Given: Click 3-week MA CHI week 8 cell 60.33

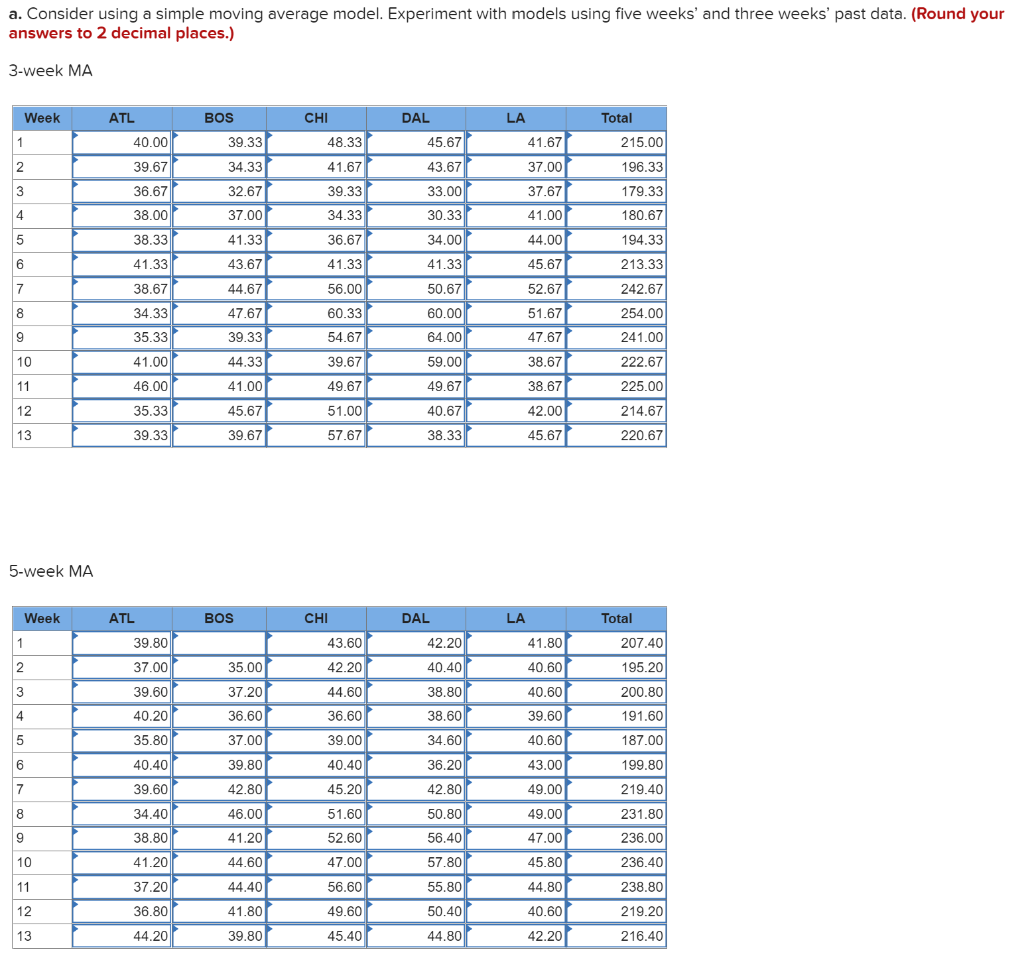Looking at the screenshot, I should [x=316, y=313].
